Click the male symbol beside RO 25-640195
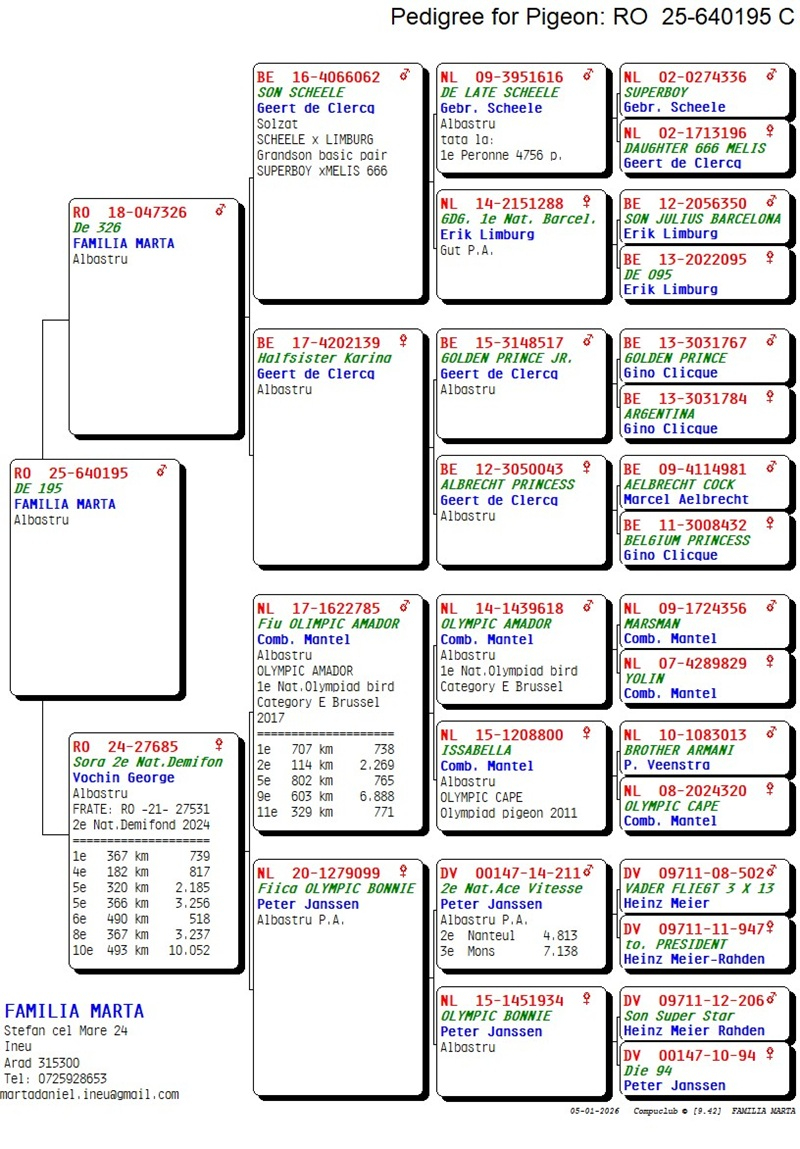The image size is (800, 1149). click(x=162, y=472)
